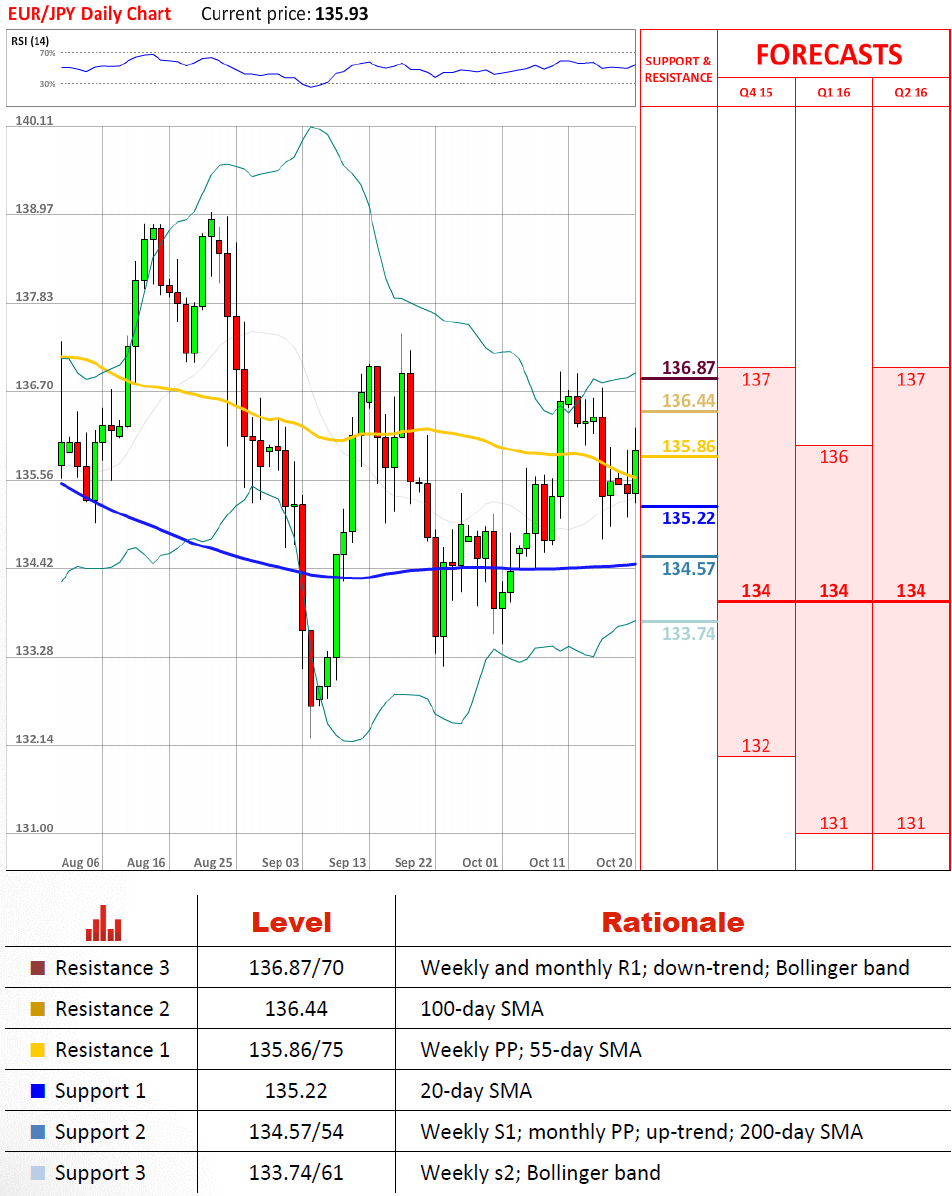Click the FORECASTS heading
Screen dimensions: 952x1196
point(829,55)
